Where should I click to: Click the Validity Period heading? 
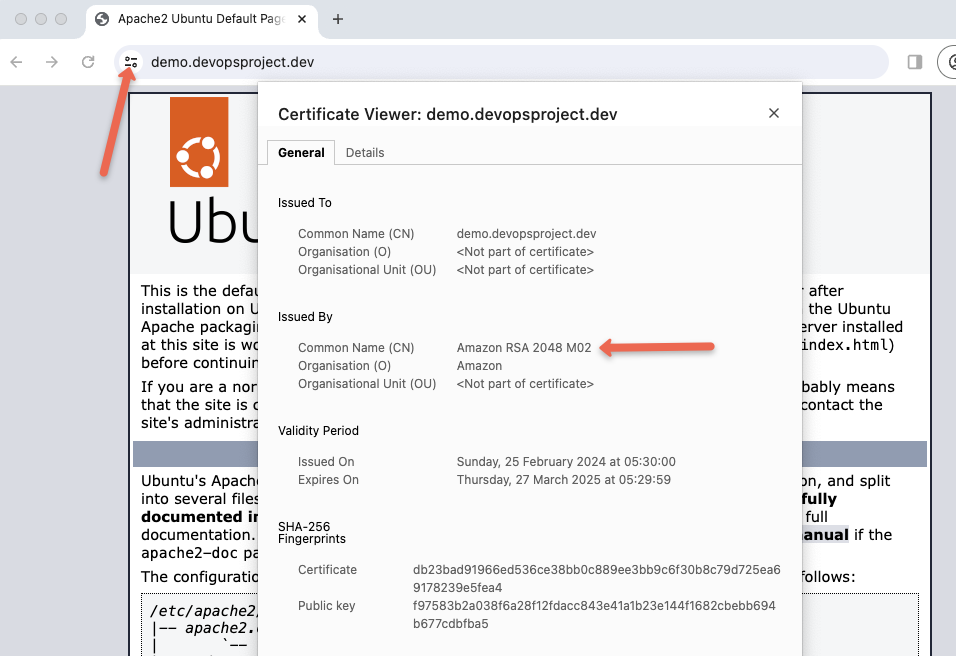point(318,431)
